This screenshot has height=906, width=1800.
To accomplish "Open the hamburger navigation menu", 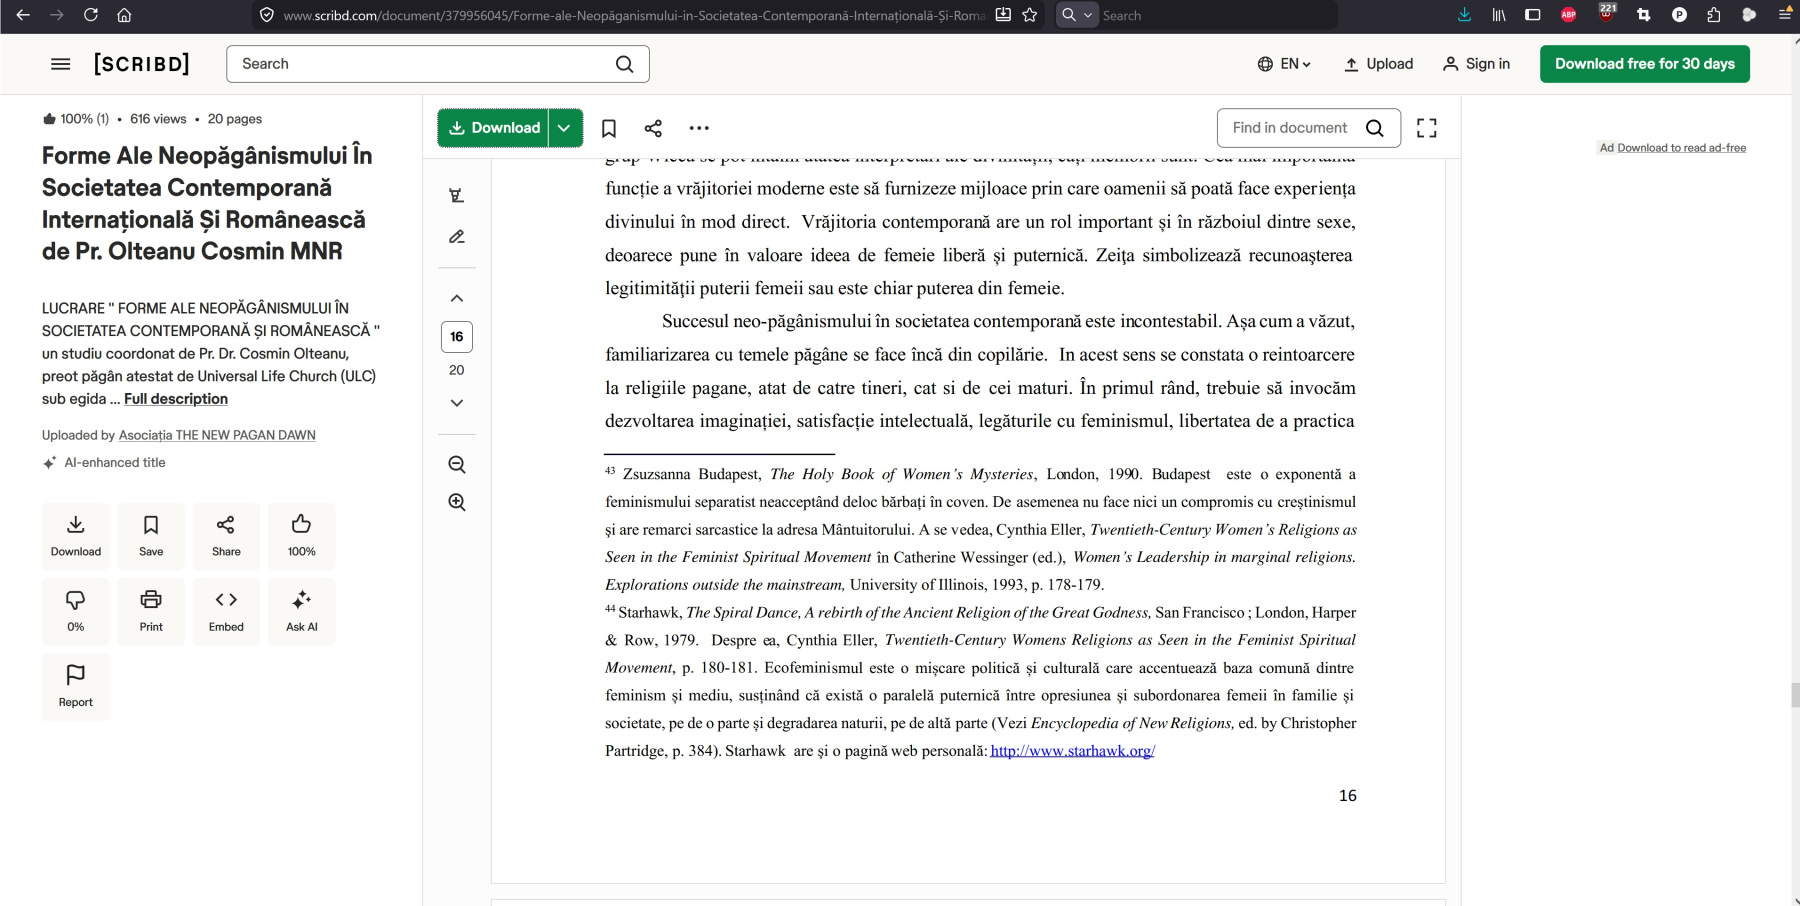I will point(60,64).
